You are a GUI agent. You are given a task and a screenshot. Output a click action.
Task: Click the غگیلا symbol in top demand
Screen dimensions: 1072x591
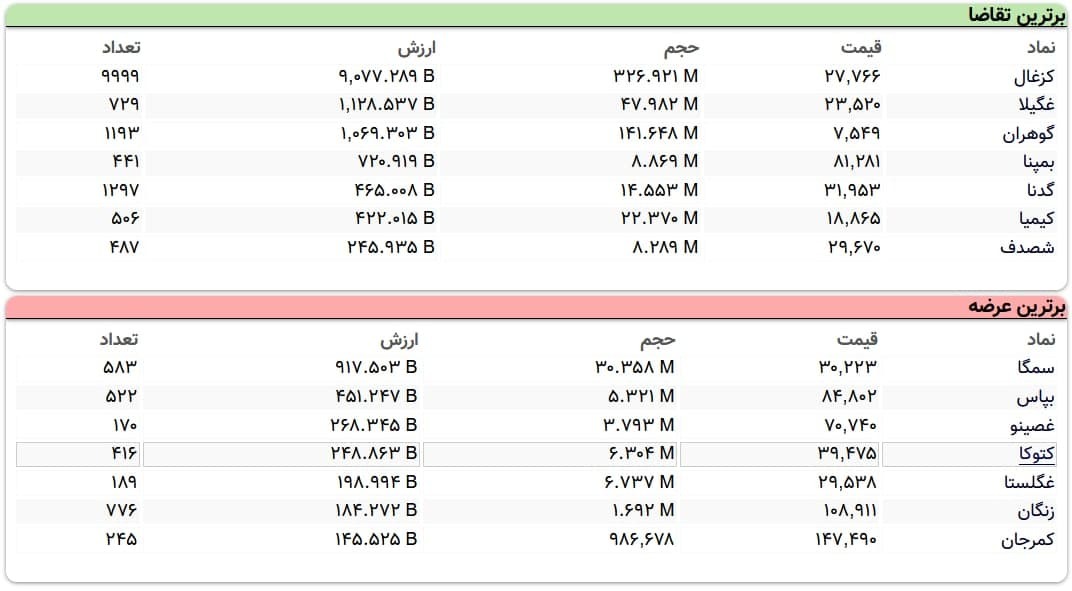point(1038,105)
